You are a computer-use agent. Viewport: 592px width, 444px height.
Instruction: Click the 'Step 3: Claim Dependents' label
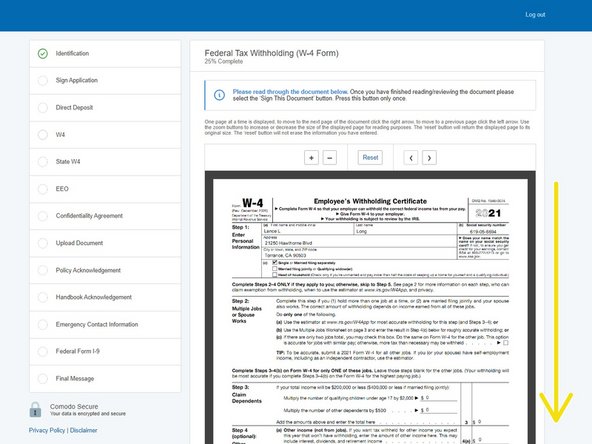tap(247, 394)
